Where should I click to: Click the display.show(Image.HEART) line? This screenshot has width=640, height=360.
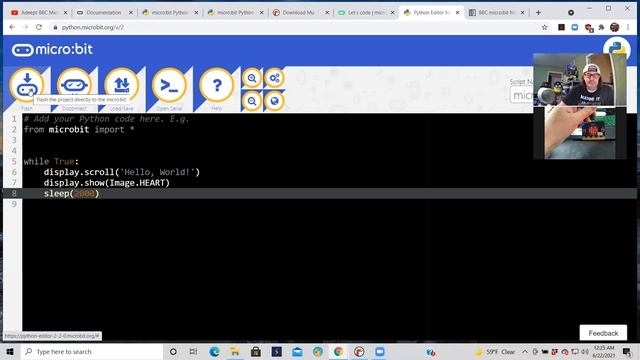(107, 183)
